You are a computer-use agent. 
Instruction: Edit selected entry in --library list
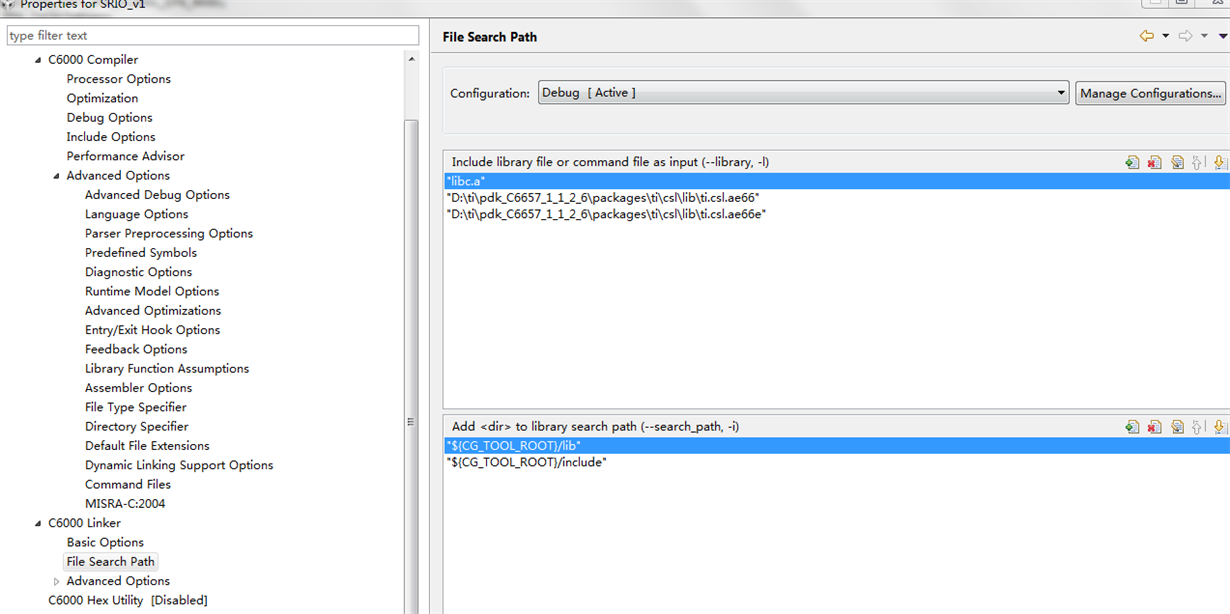pos(1177,162)
